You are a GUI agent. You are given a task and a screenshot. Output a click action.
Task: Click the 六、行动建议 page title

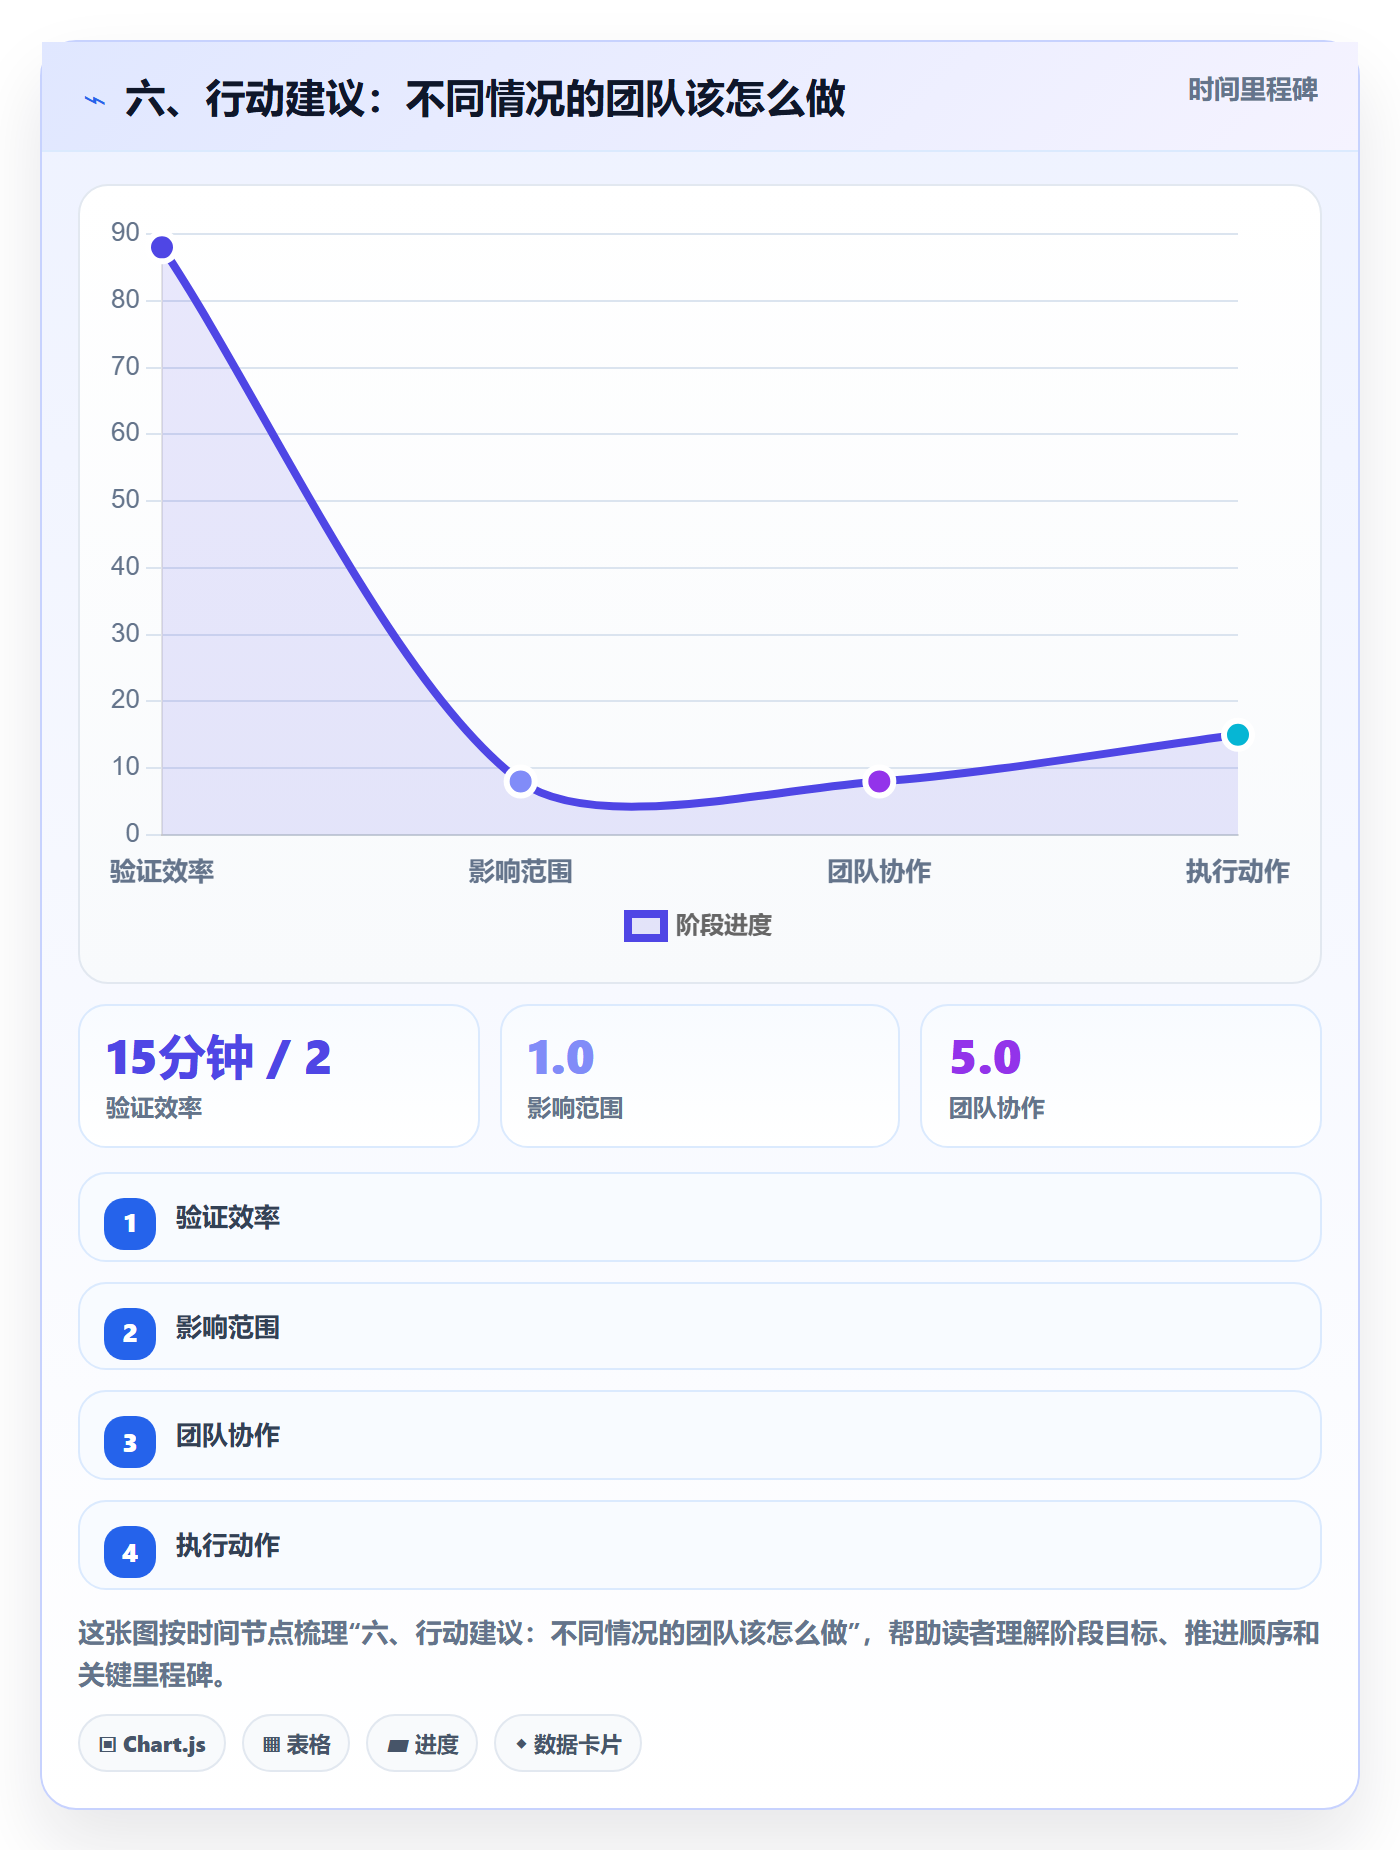pos(485,99)
